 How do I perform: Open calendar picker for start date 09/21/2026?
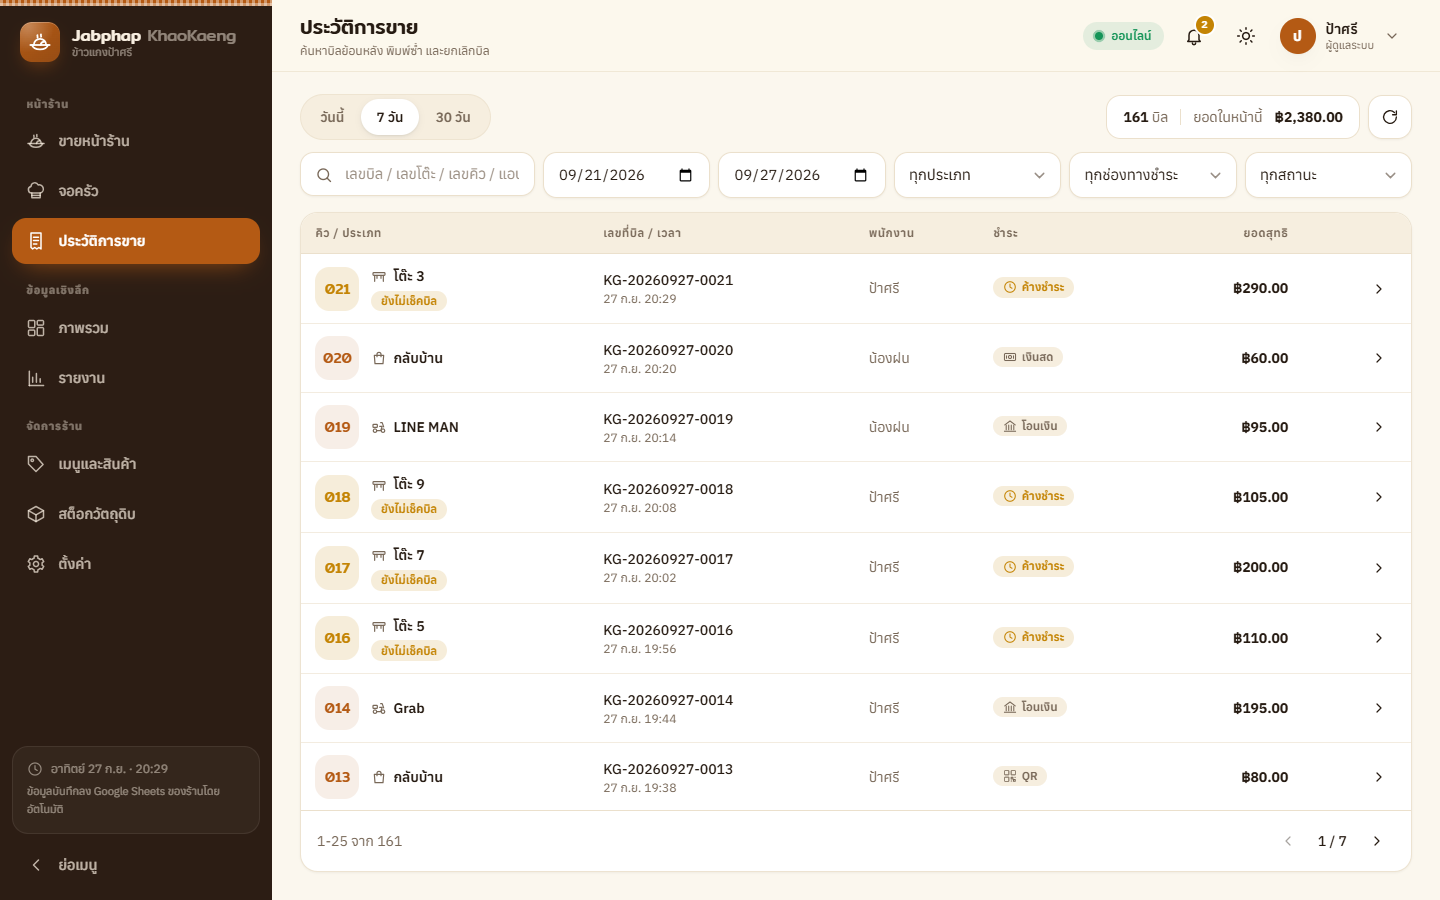click(685, 175)
